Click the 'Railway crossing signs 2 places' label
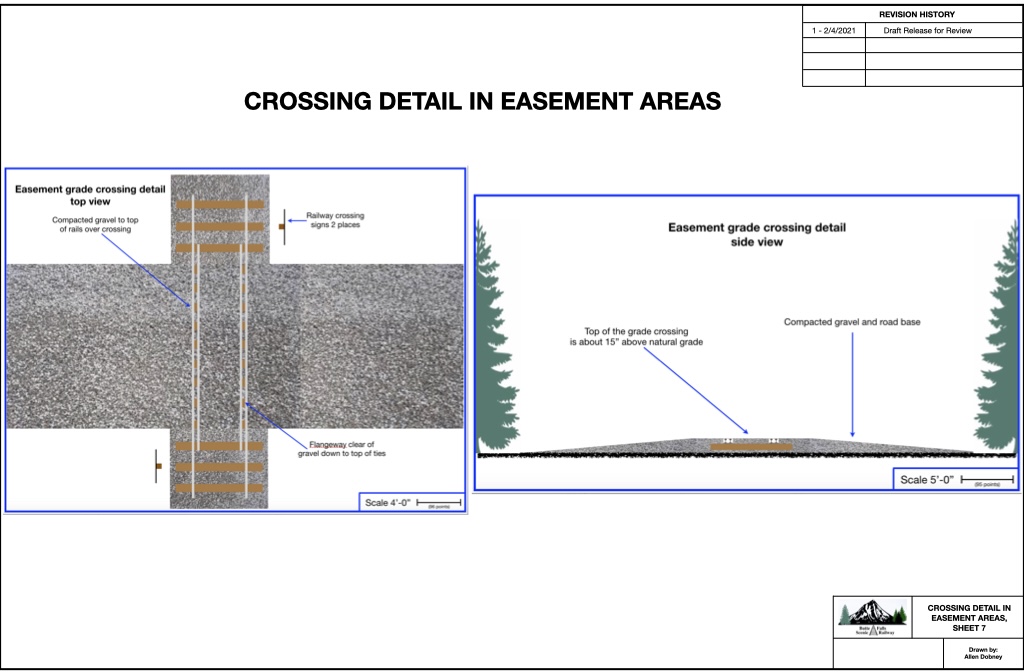This screenshot has width=1024, height=672. pos(335,220)
